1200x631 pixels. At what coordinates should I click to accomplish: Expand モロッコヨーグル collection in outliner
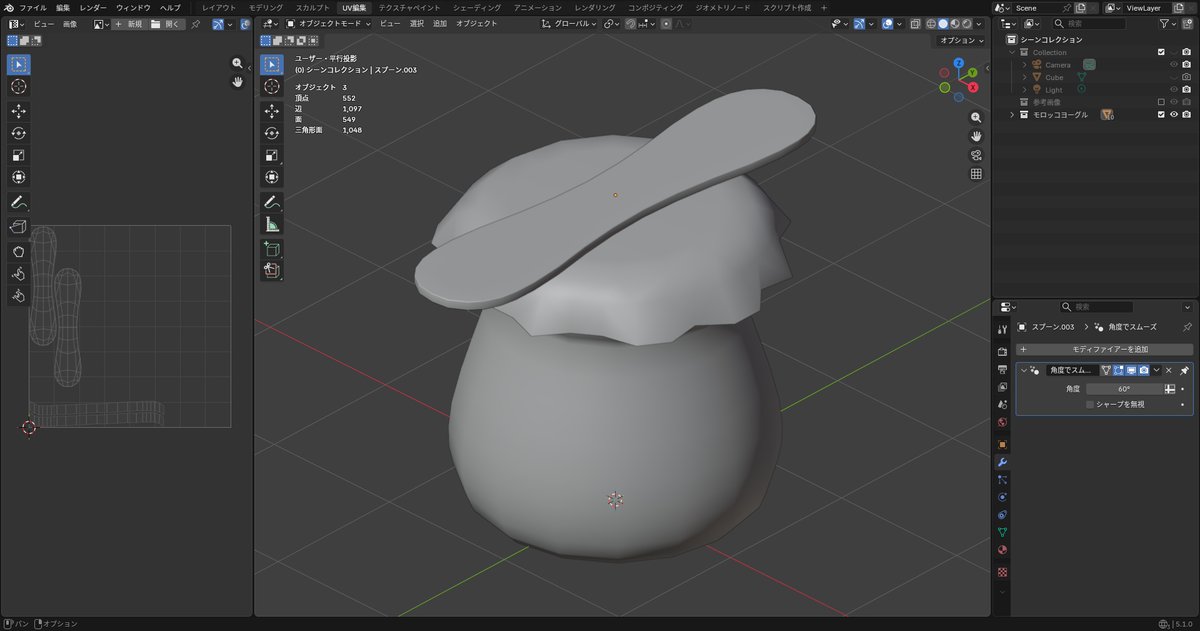point(1011,115)
